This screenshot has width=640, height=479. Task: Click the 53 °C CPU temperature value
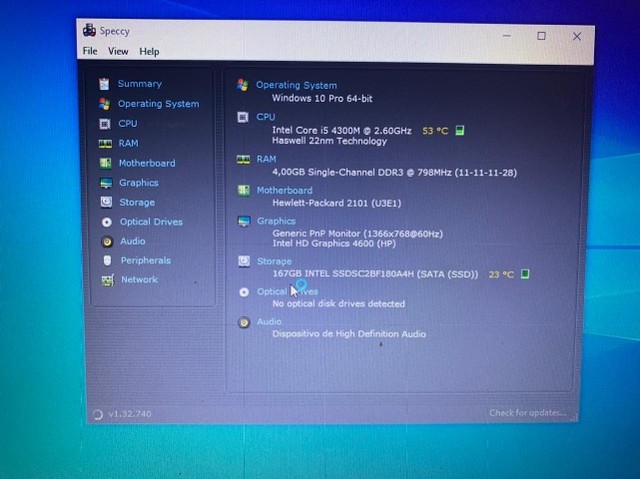[435, 131]
